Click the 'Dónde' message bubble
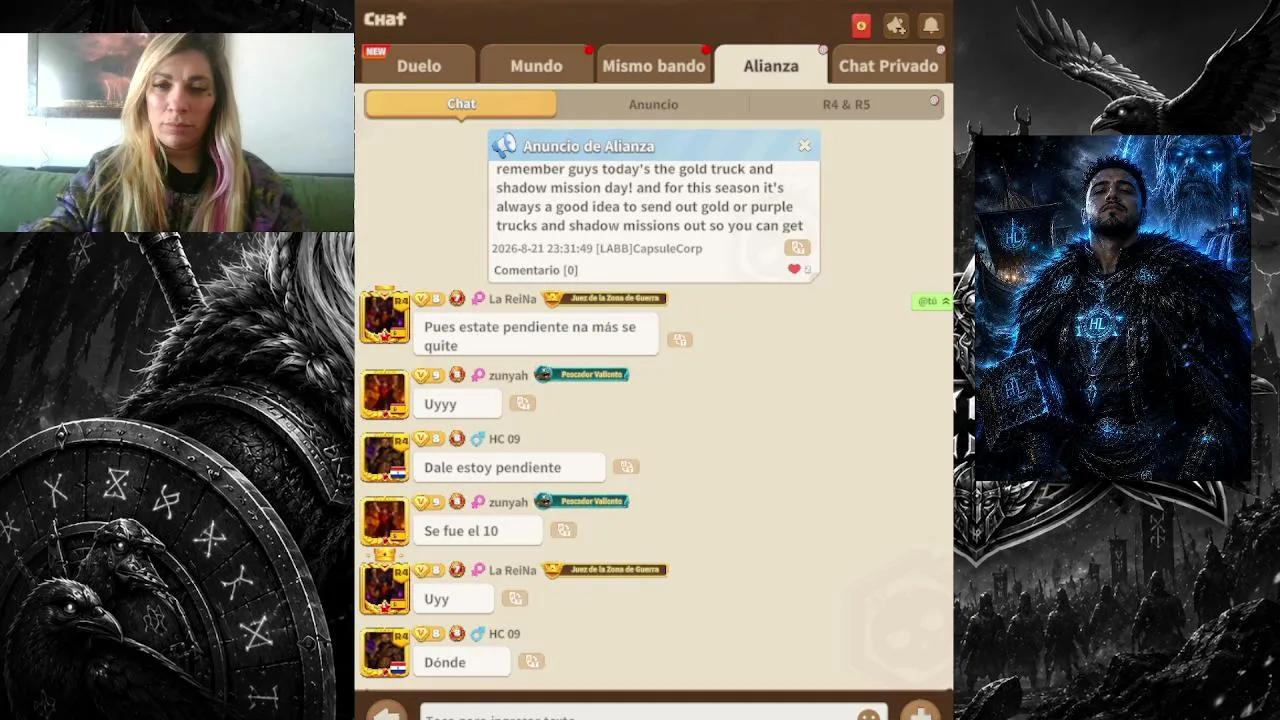Screen dimensions: 1280x720 coord(462,662)
